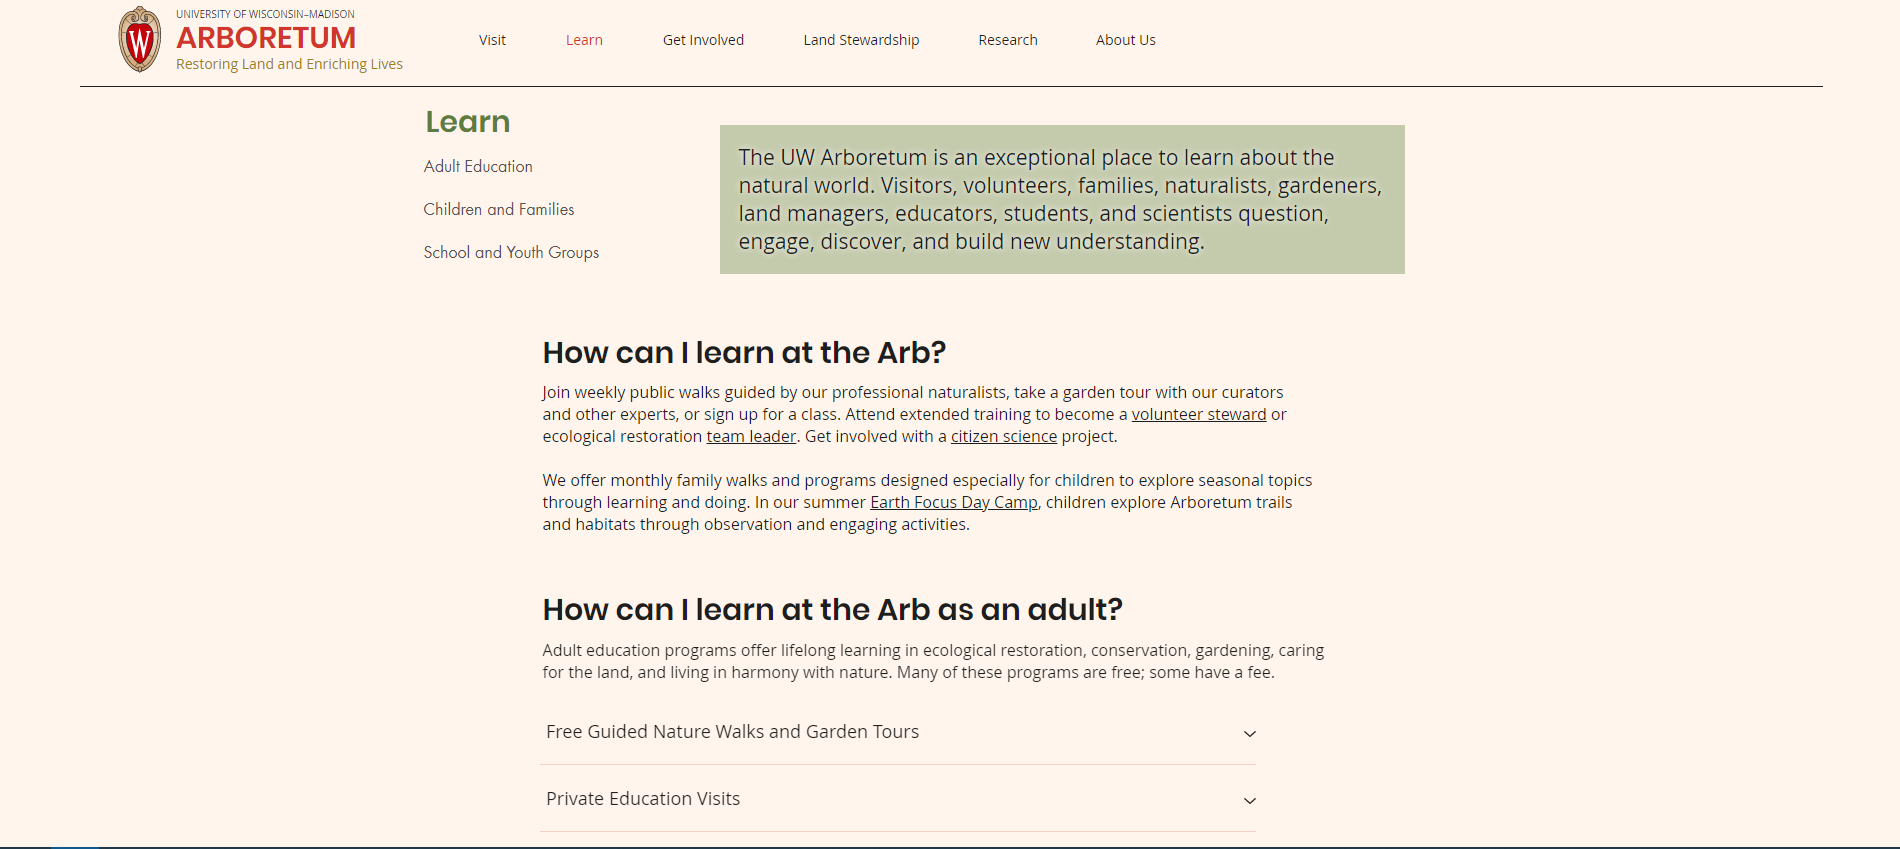Expand the Private Education Visits section
This screenshot has height=849, width=1900.
pos(898,799)
